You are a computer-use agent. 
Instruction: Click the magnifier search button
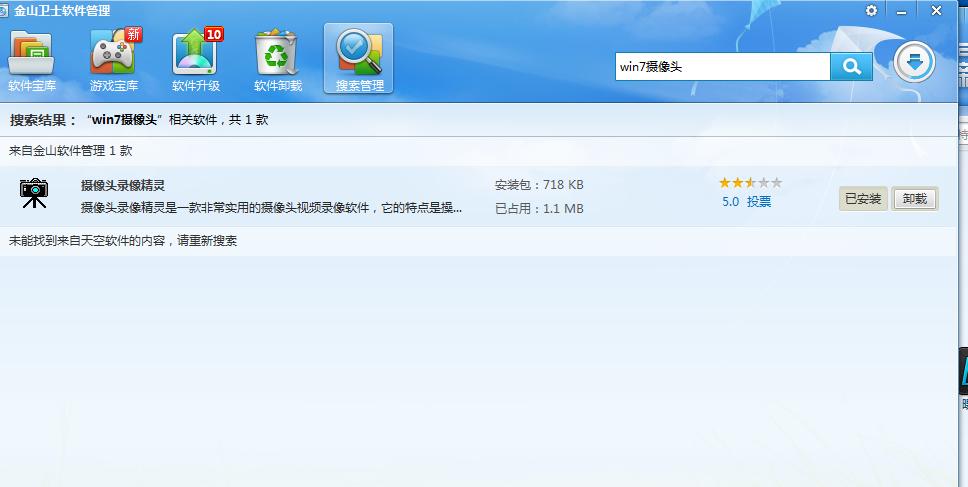851,67
